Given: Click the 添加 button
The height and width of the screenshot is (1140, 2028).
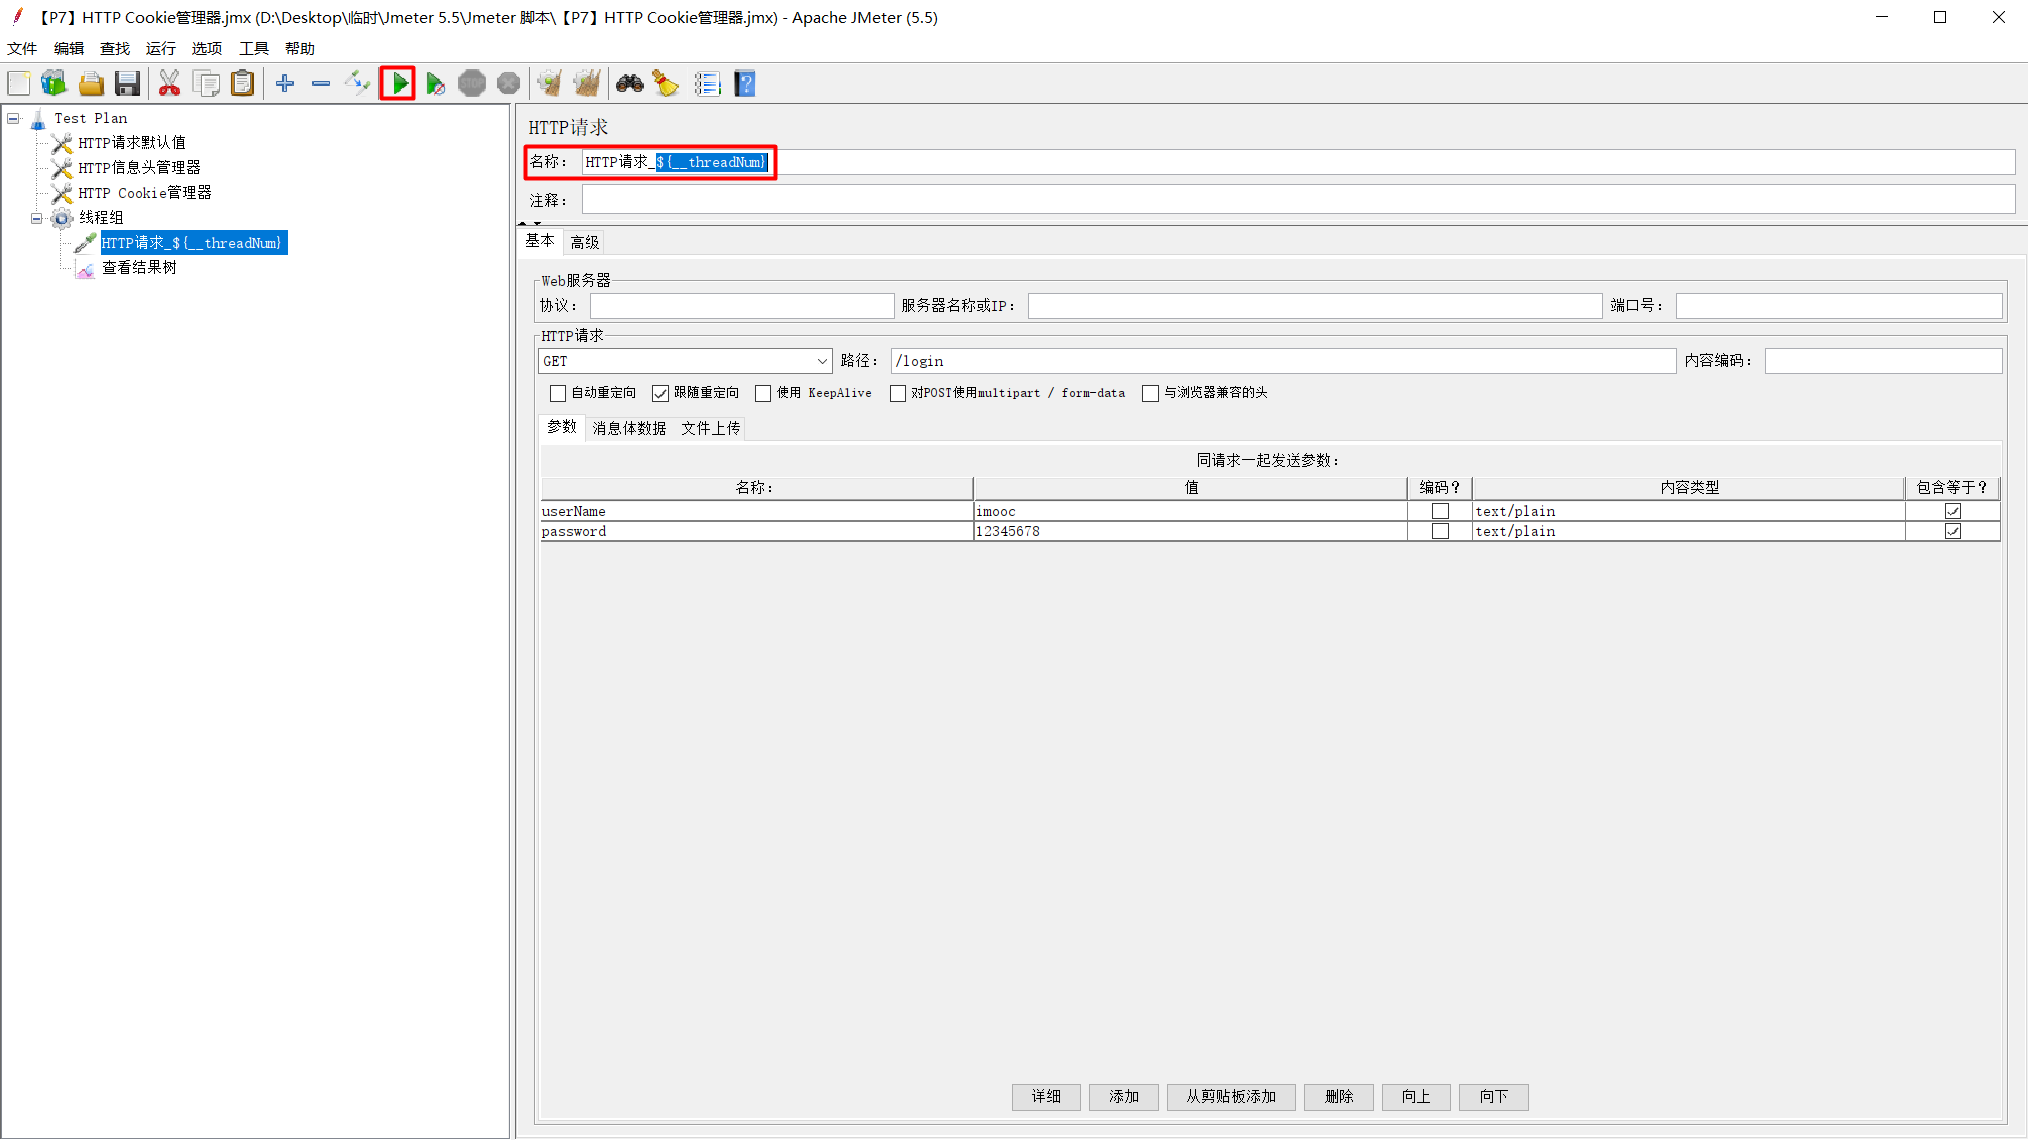Looking at the screenshot, I should coord(1124,1097).
